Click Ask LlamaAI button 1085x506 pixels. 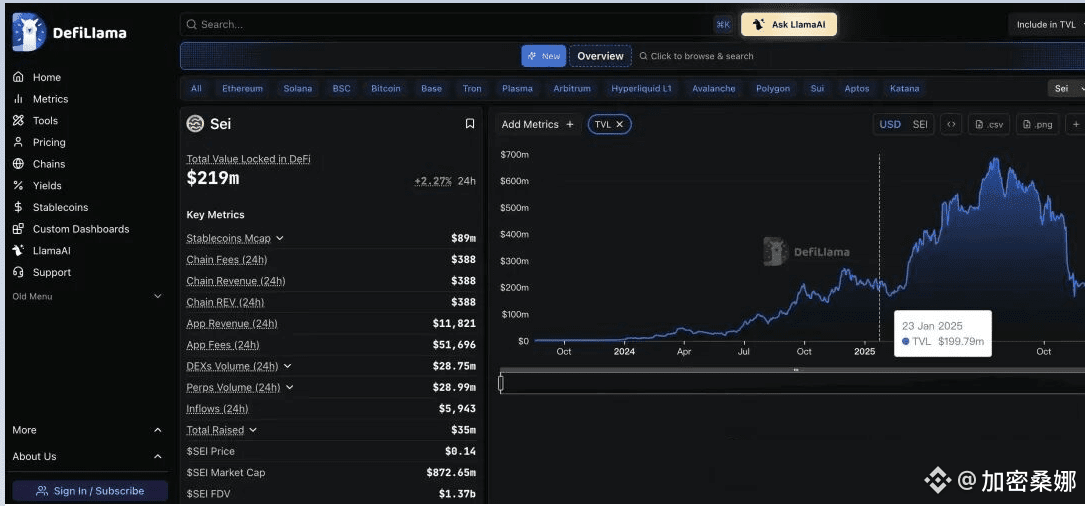pos(789,24)
